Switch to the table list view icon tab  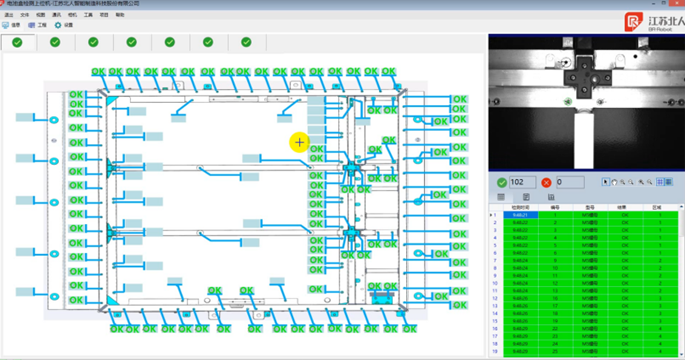501,197
